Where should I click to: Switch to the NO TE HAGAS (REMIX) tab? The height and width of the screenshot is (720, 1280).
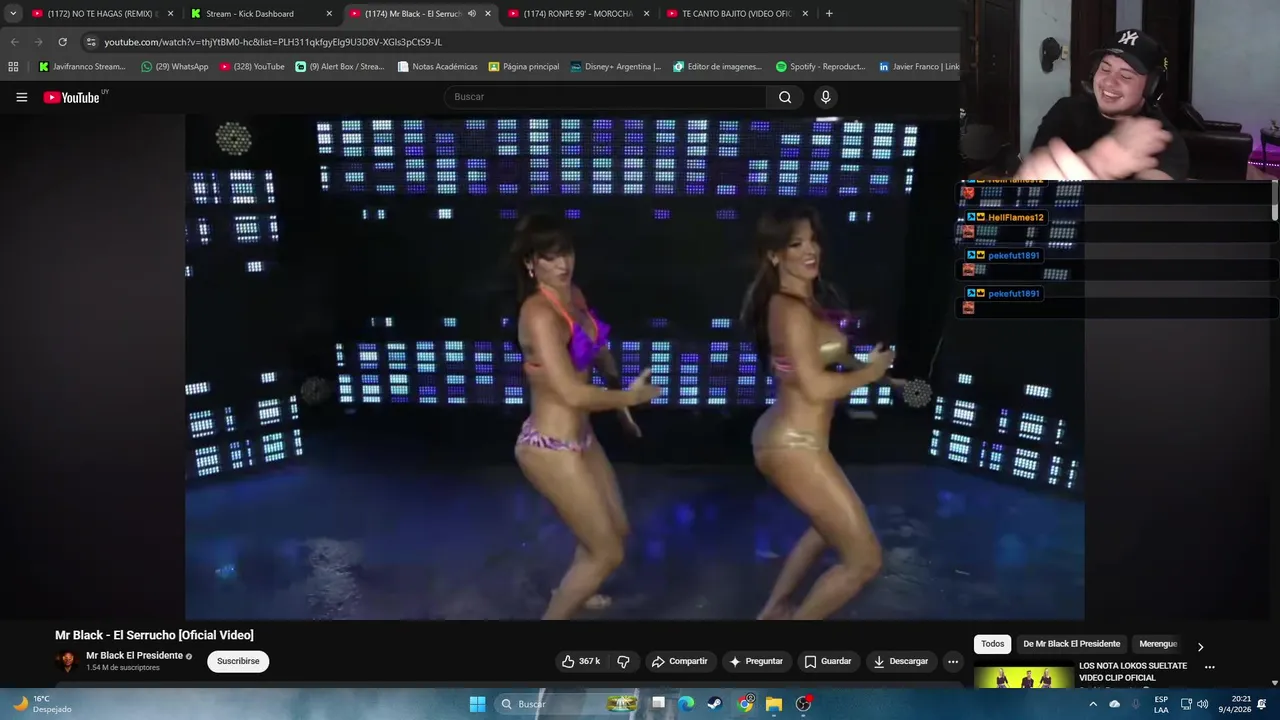coord(100,14)
